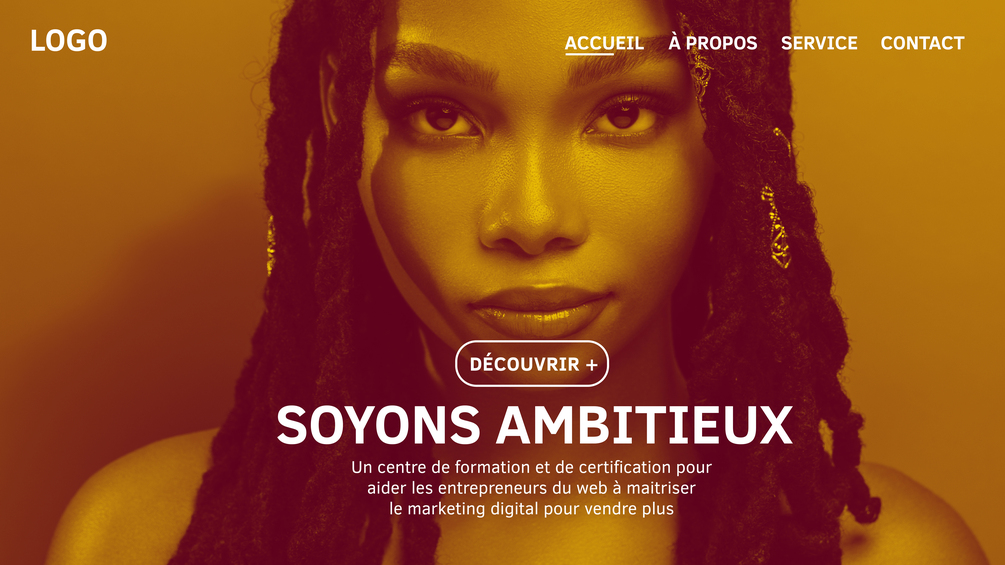Screen dimensions: 1005x565
Task: Select CONTACT in the navigation bar
Action: 922,43
